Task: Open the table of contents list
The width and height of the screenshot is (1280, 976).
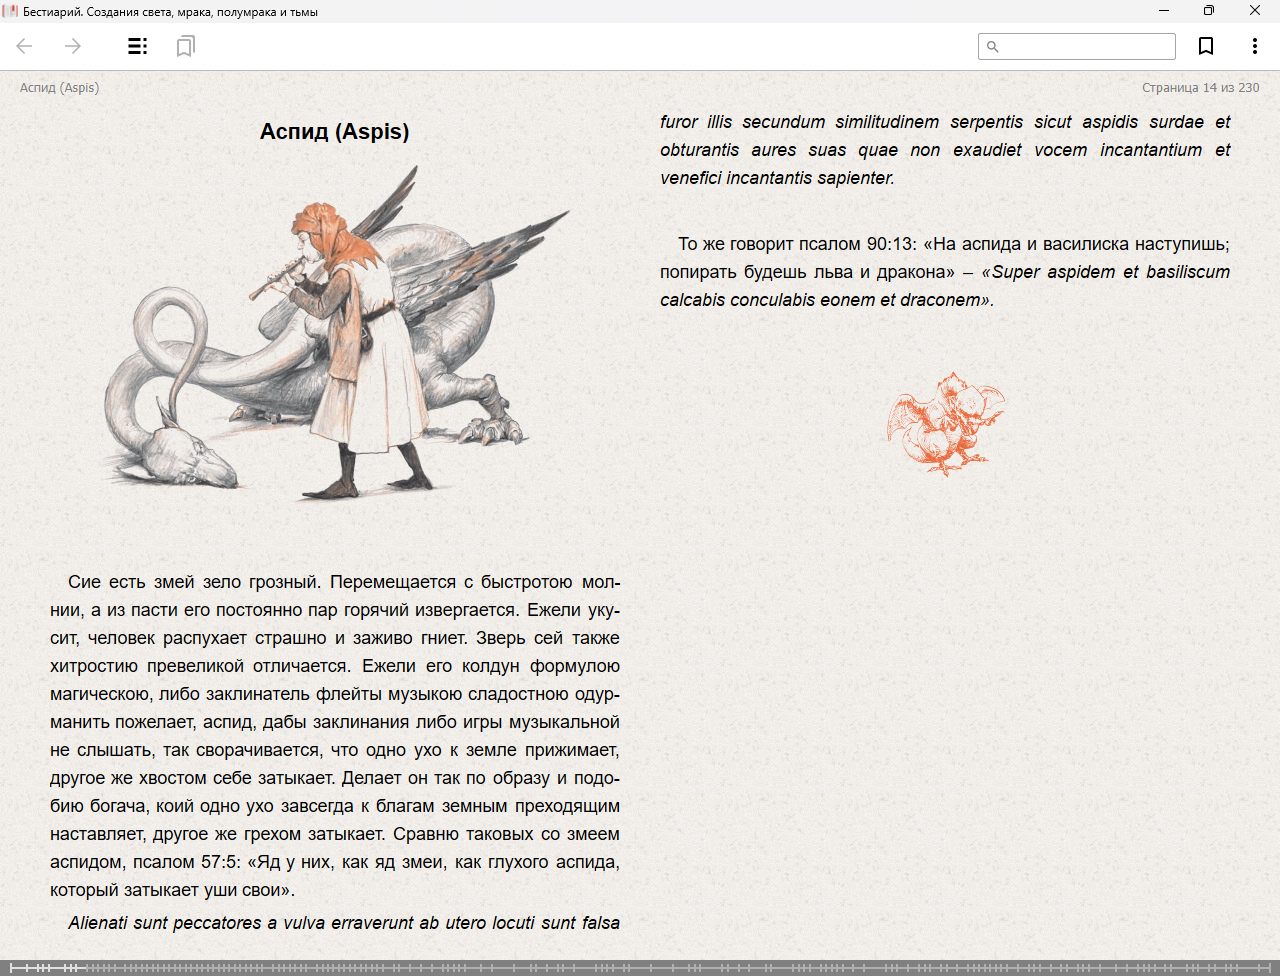Action: tap(138, 46)
